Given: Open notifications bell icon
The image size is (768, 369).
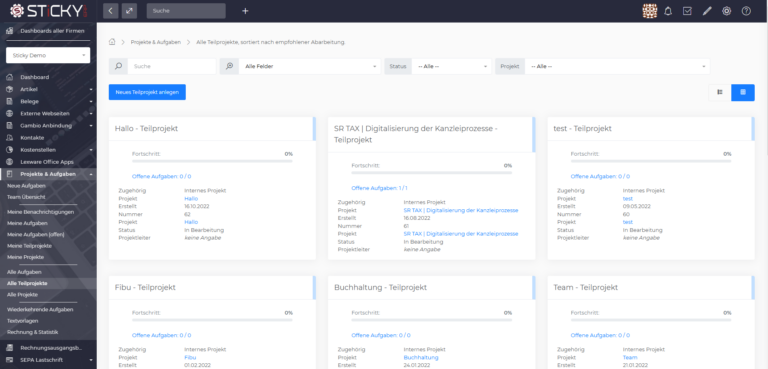Looking at the screenshot, I should click(668, 11).
